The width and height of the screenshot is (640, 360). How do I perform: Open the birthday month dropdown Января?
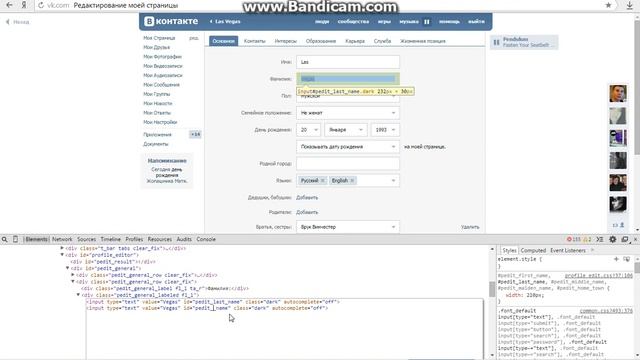[x=346, y=130]
